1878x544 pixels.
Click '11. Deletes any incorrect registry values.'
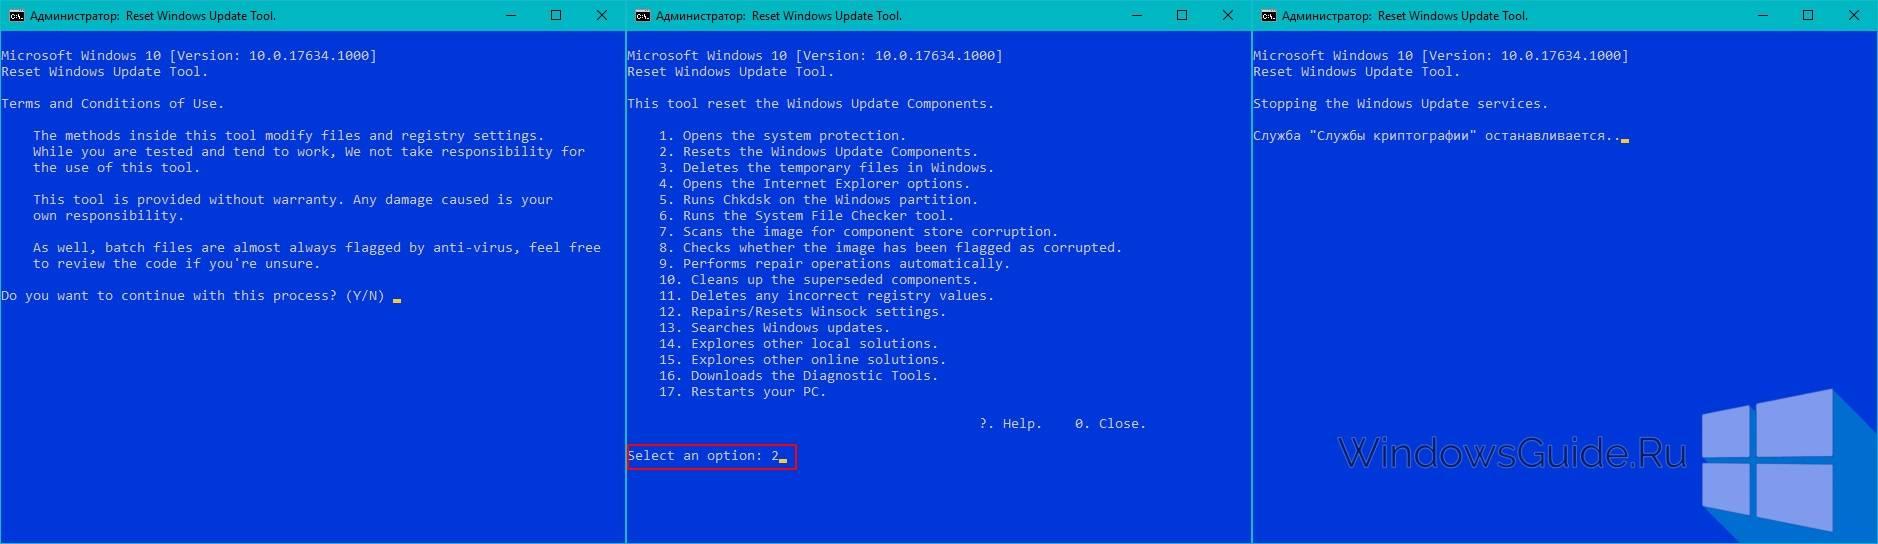pyautogui.click(x=826, y=296)
